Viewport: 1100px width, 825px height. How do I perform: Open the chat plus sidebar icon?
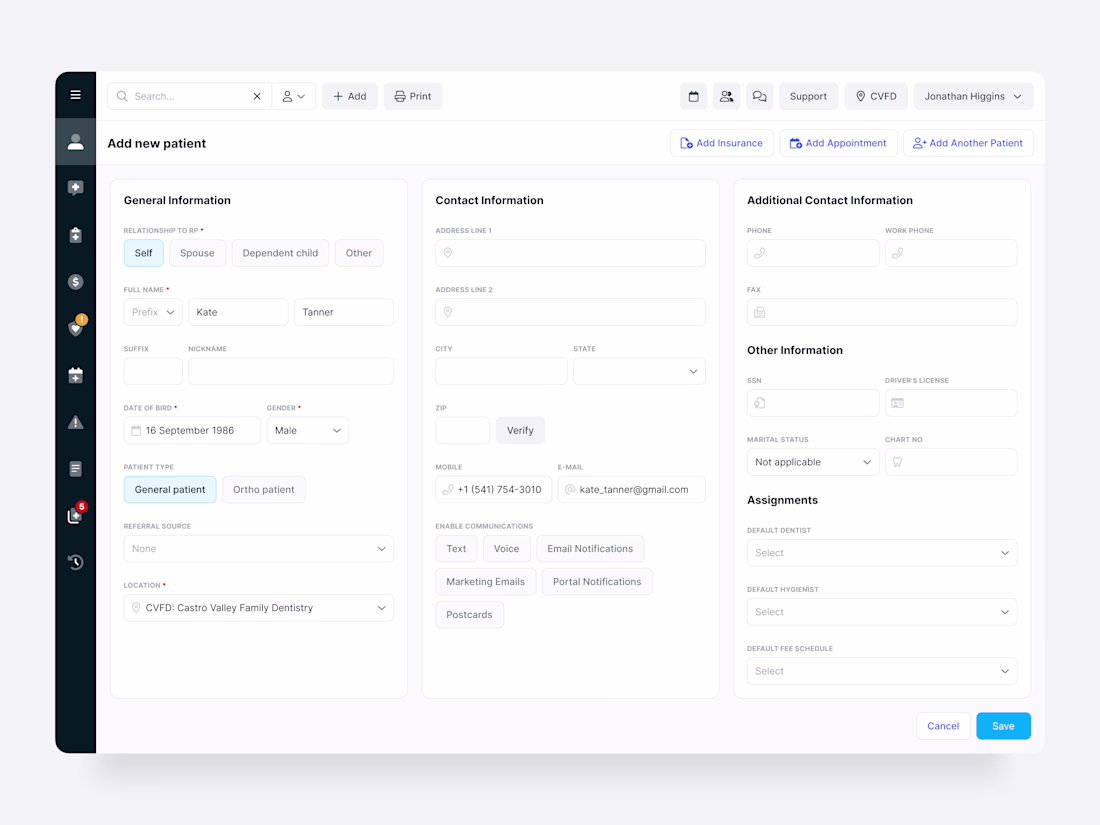(75, 188)
